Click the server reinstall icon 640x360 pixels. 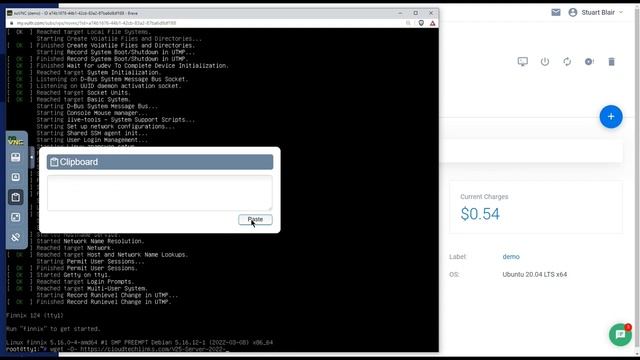coord(589,62)
